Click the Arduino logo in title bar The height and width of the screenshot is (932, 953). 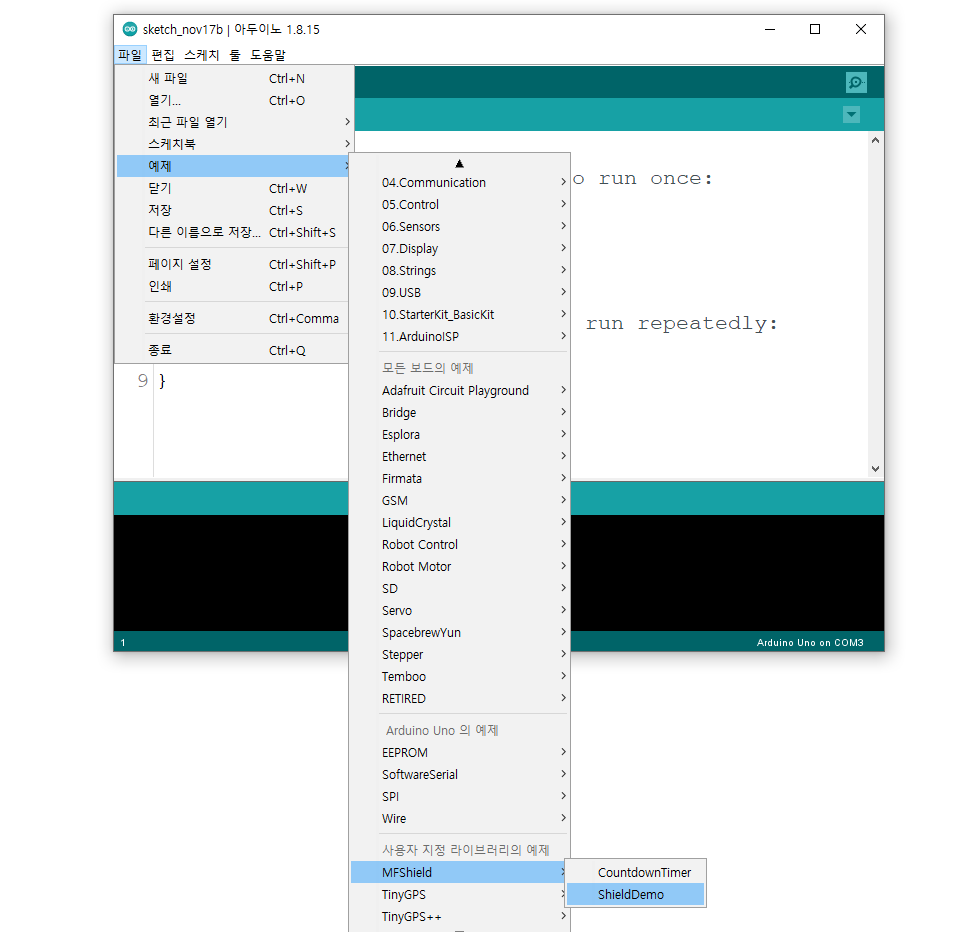[129, 29]
